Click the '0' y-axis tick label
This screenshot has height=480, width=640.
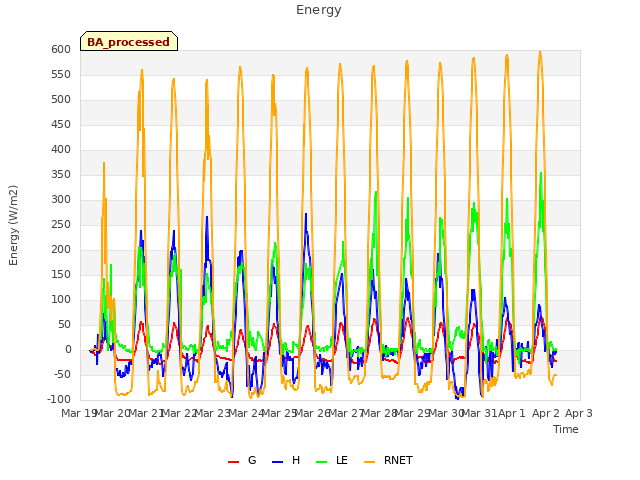point(68,349)
